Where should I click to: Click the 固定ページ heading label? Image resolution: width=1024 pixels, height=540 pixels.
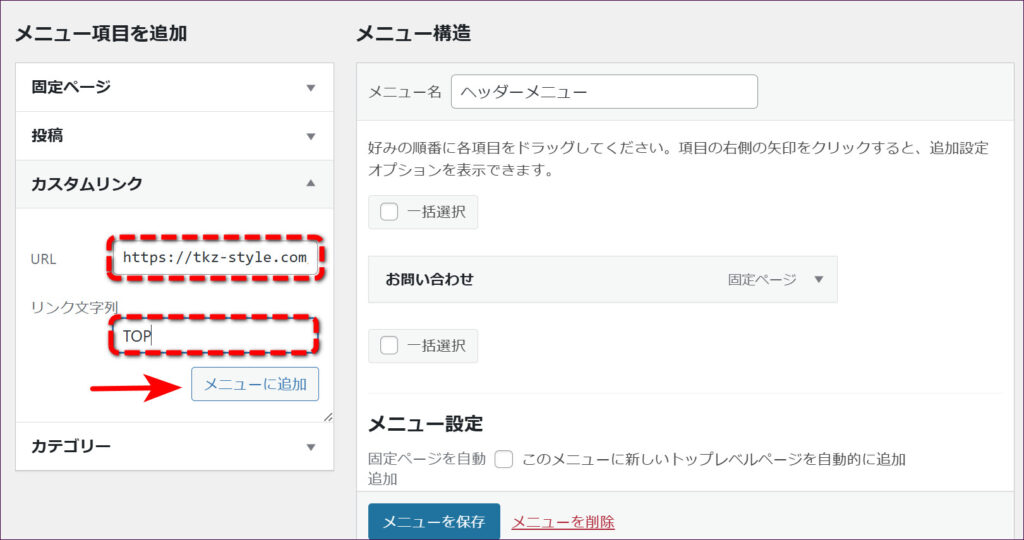point(71,88)
